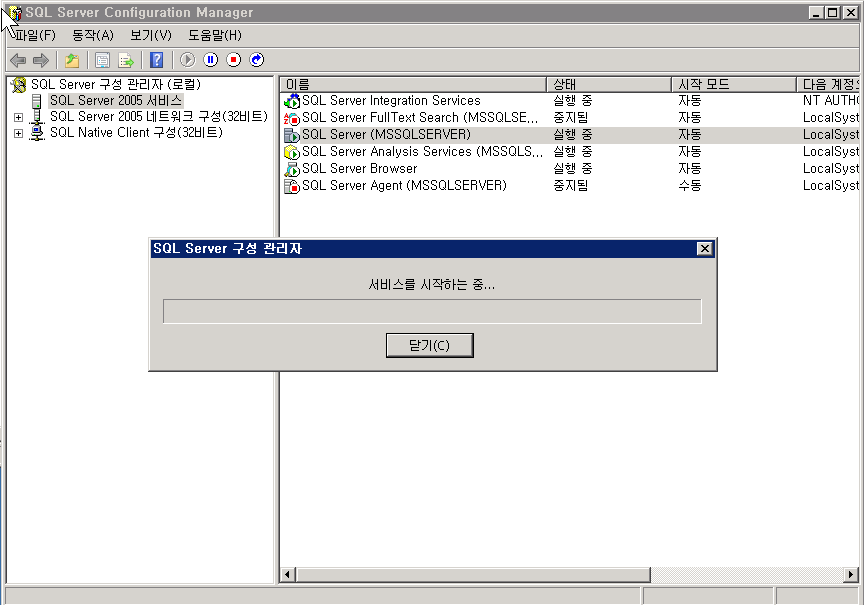Click the horizontal scrollbar right arrow
The image size is (864, 605).
(x=851, y=575)
